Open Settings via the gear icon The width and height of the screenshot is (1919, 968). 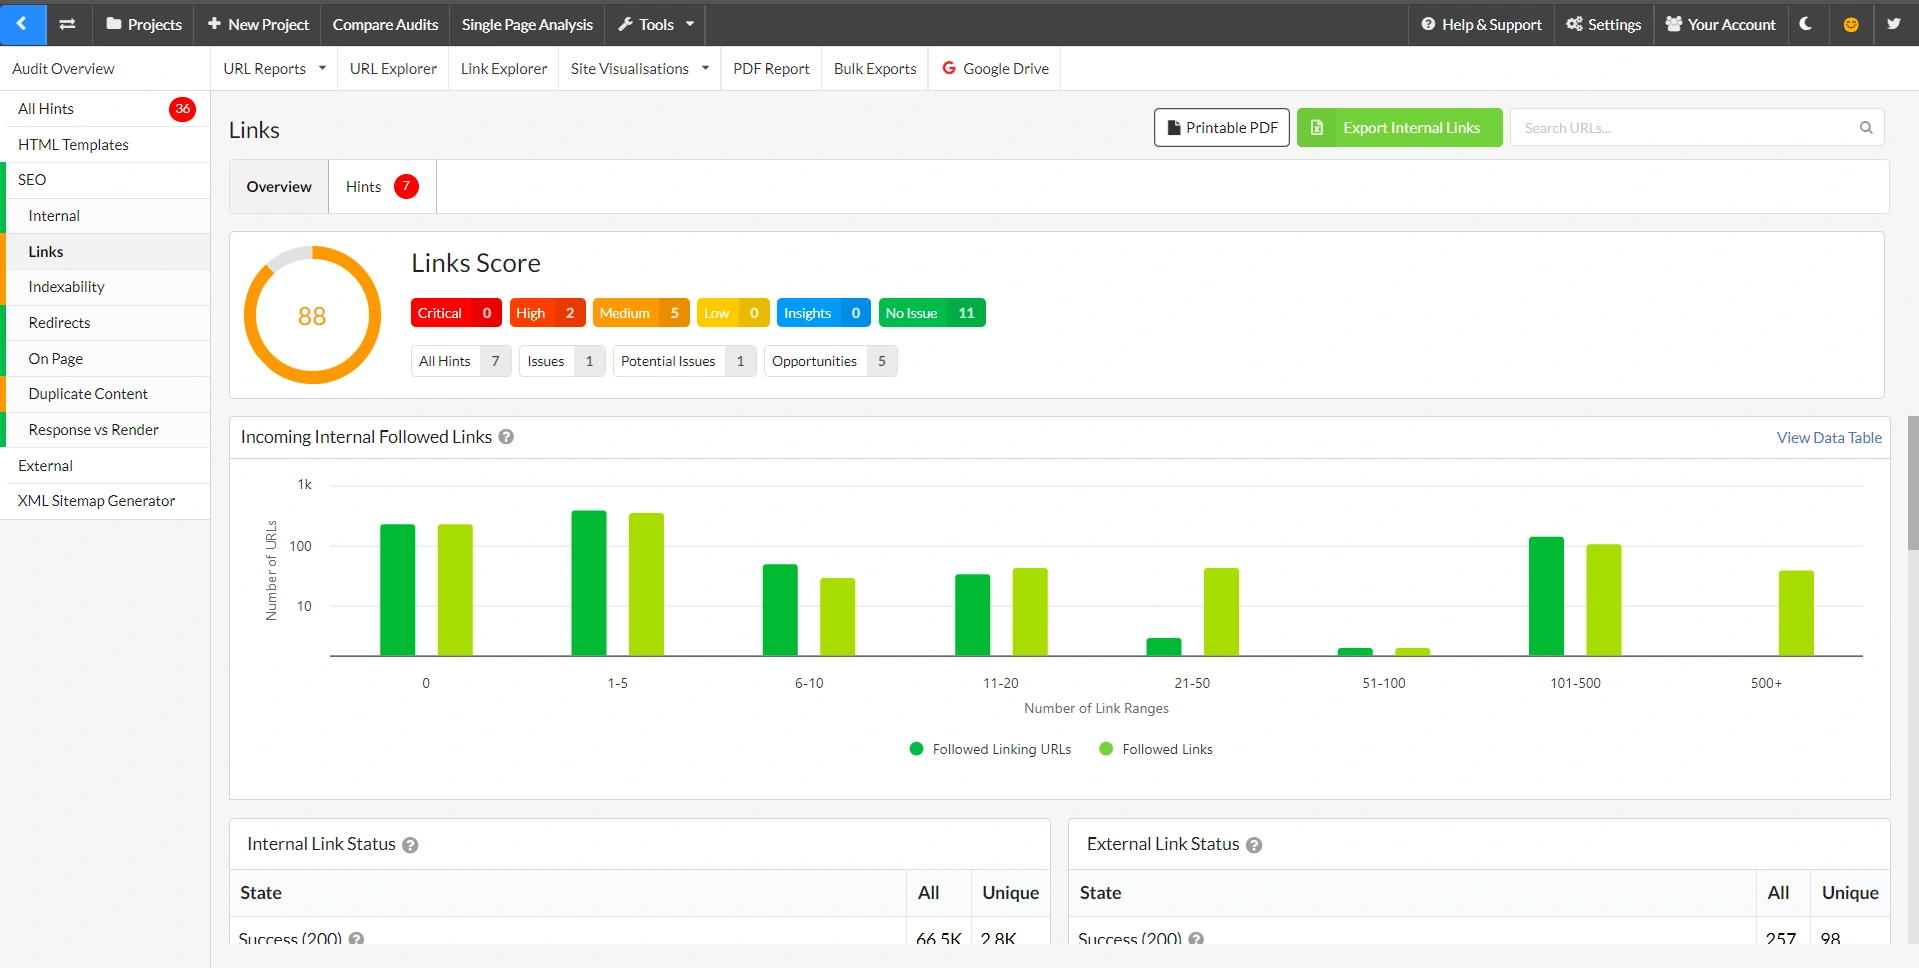pyautogui.click(x=1571, y=24)
